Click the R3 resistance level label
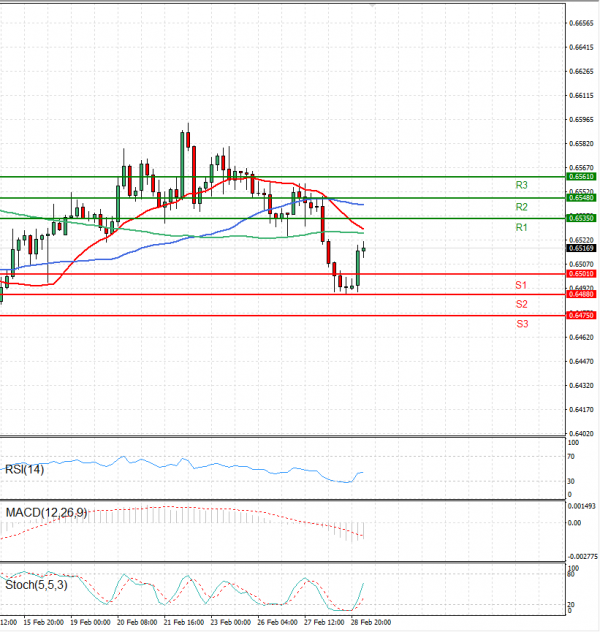The width and height of the screenshot is (600, 632). click(x=521, y=186)
